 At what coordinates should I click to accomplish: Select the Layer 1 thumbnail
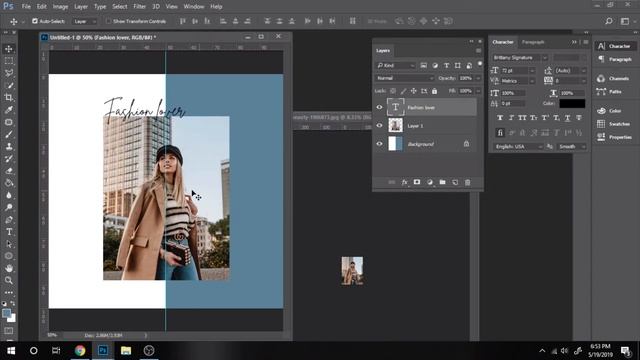click(x=395, y=125)
